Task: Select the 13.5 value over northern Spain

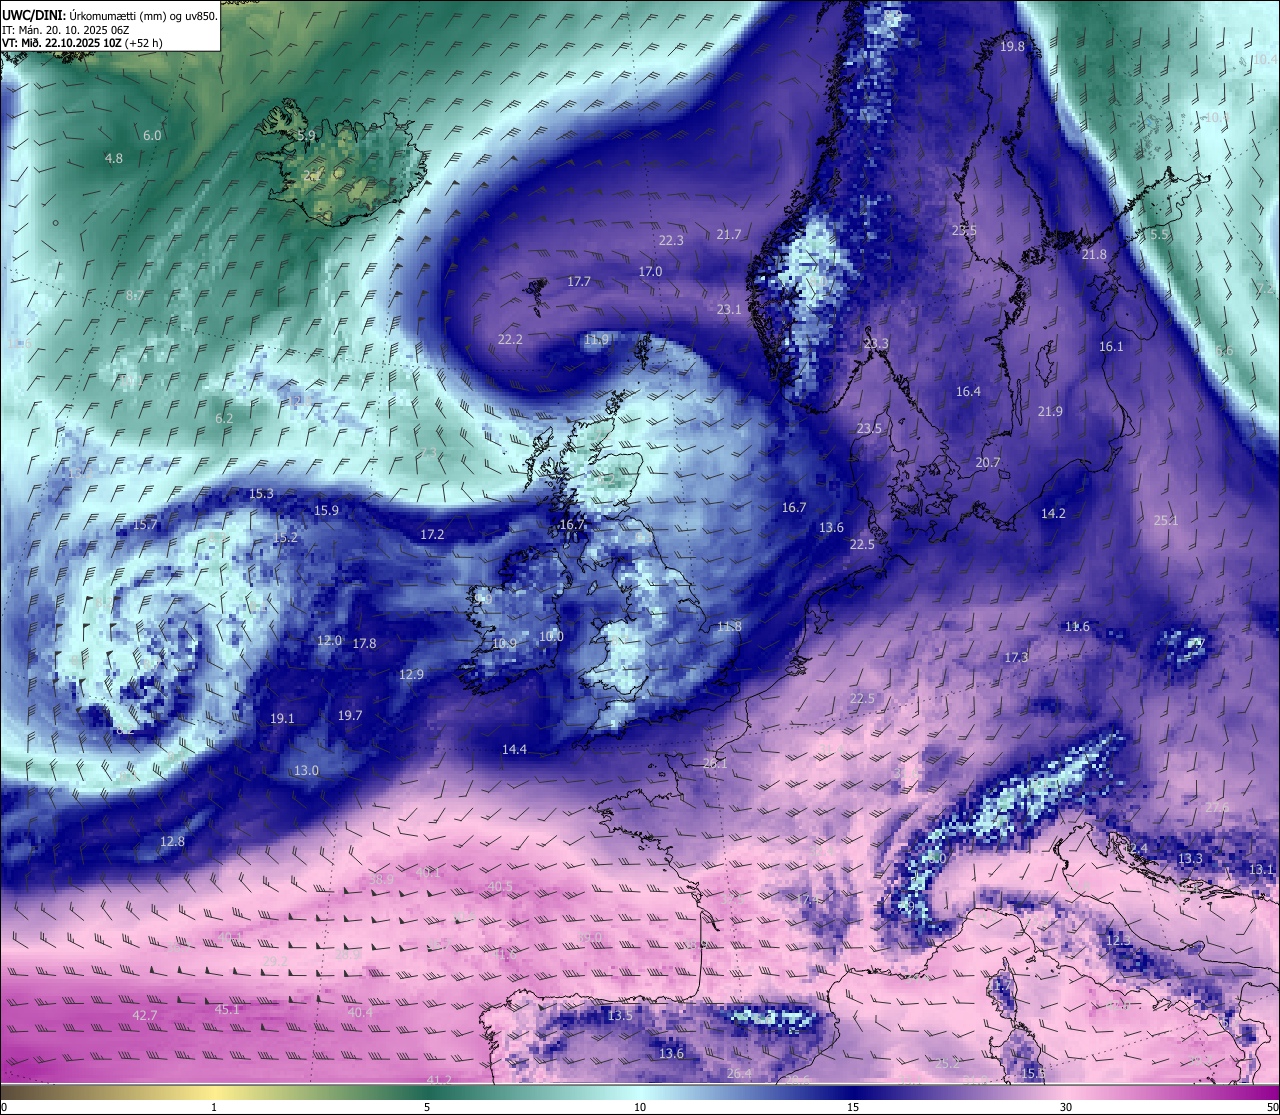Action: point(620,1015)
